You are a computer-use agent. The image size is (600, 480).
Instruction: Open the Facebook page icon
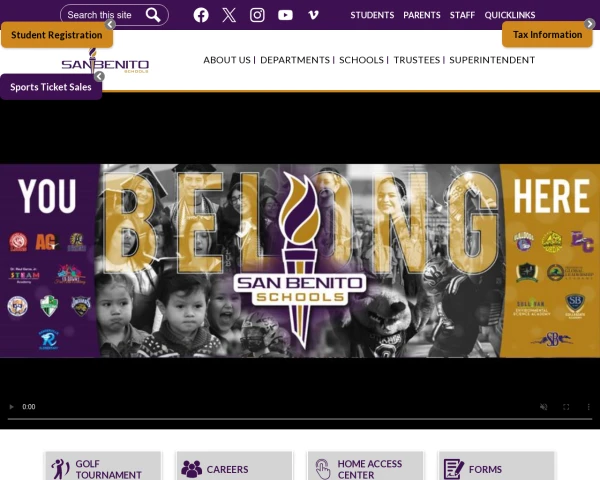[x=201, y=15]
